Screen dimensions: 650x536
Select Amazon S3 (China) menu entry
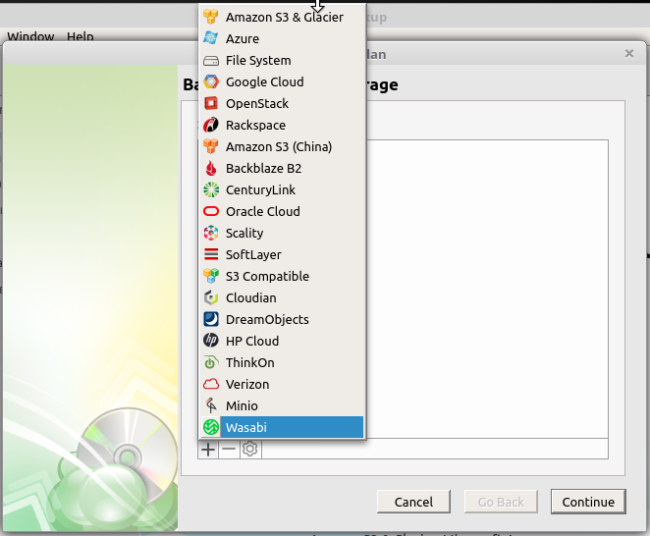pos(278,147)
